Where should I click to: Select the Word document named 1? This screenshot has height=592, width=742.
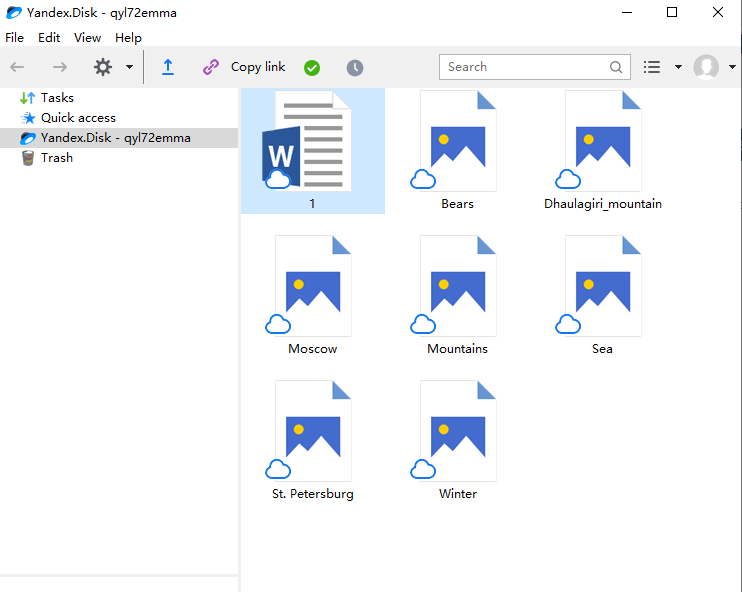pos(313,151)
